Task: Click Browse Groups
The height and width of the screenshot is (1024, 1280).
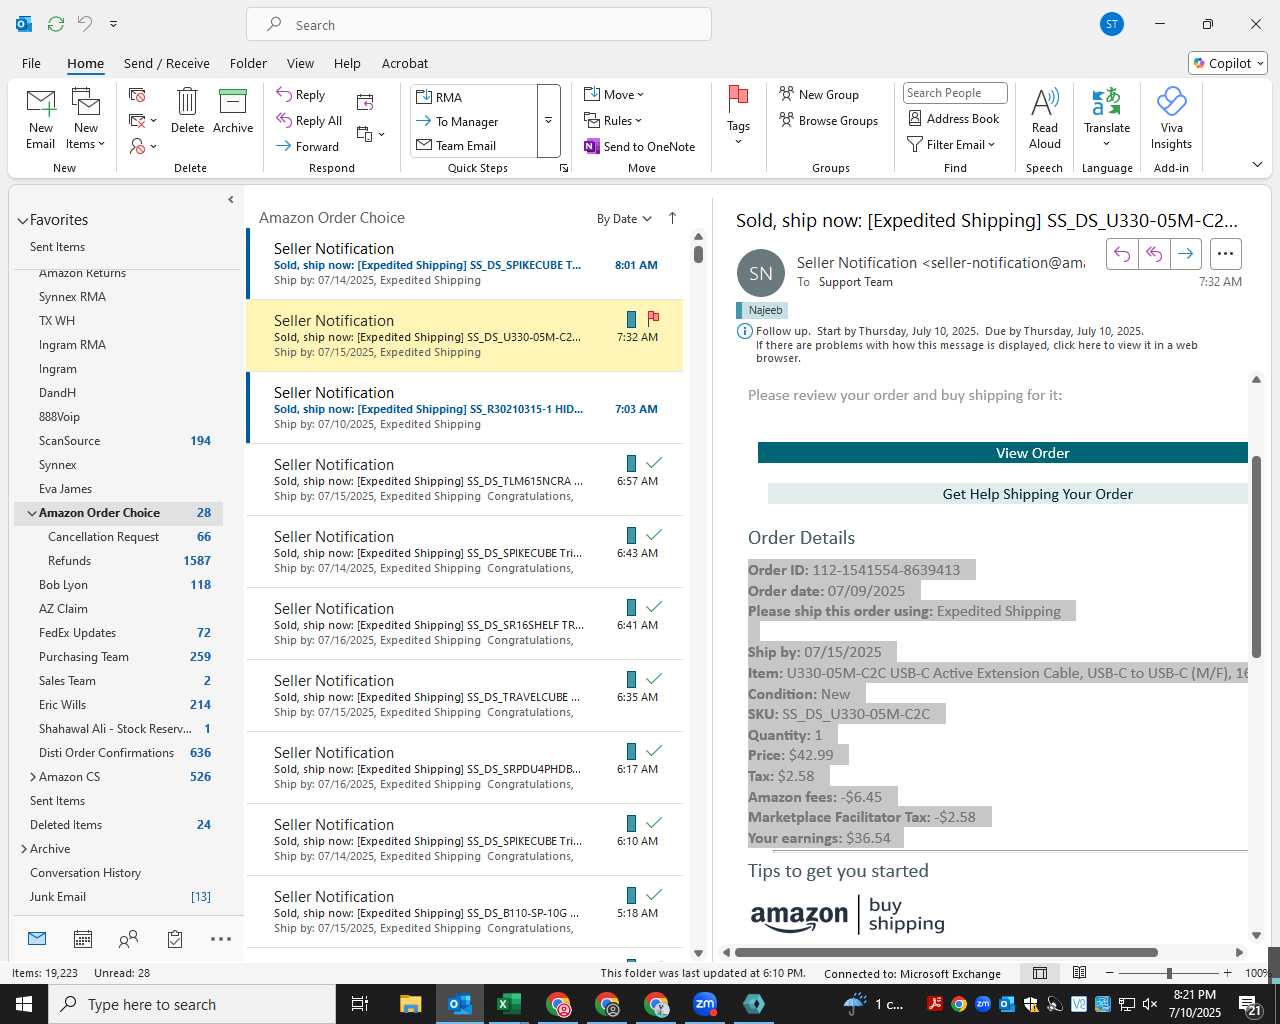Action: pos(828,120)
